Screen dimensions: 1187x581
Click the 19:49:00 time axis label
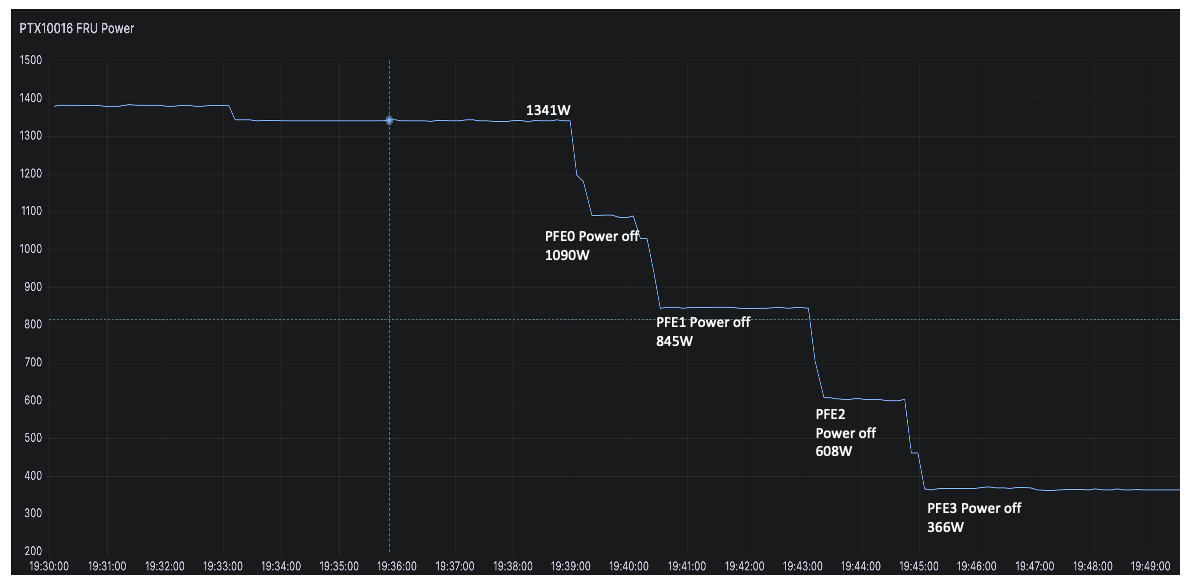[1151, 566]
